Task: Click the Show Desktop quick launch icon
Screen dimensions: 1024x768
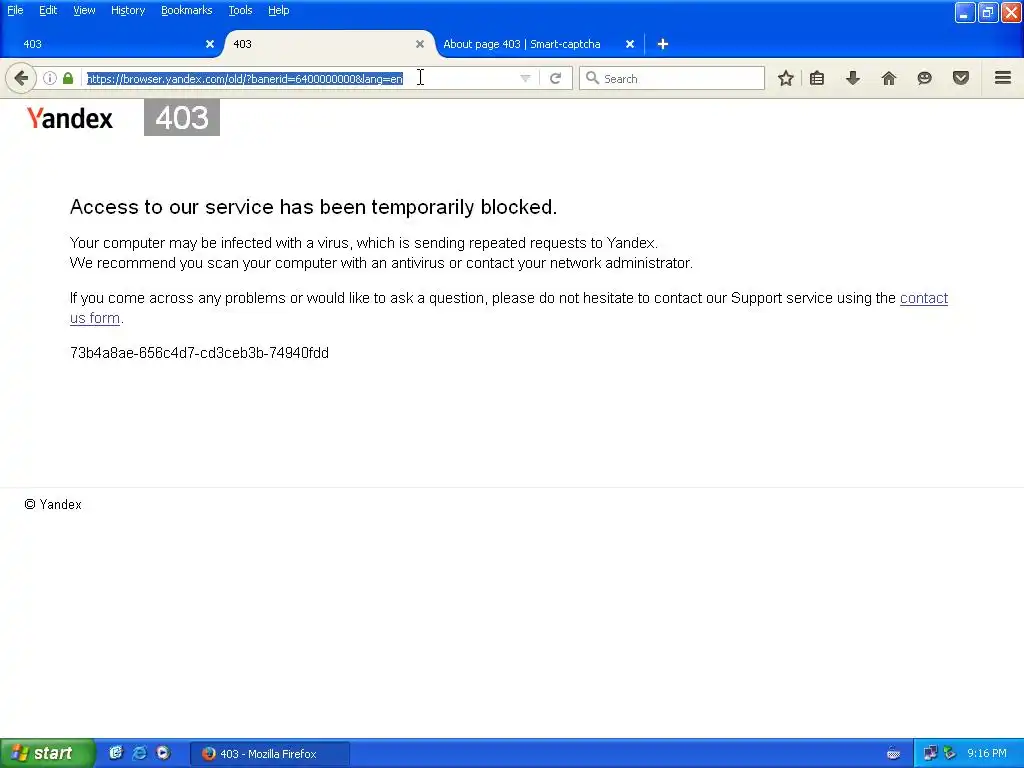Action: pos(116,753)
